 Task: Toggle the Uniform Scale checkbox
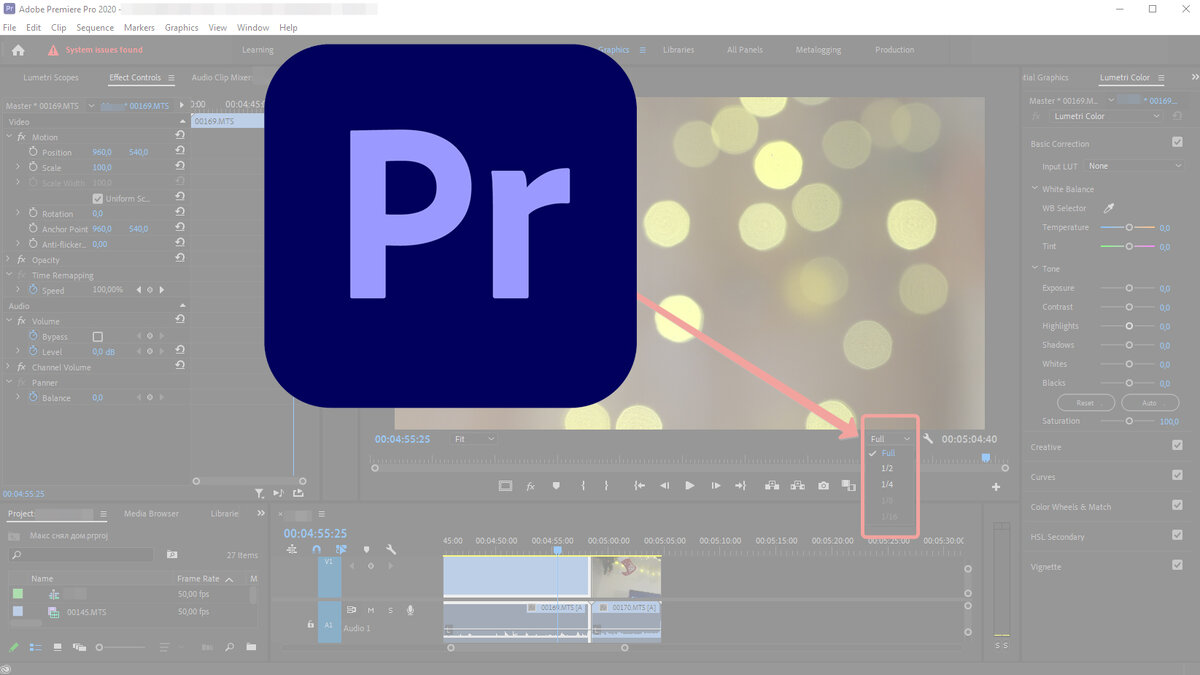97,198
